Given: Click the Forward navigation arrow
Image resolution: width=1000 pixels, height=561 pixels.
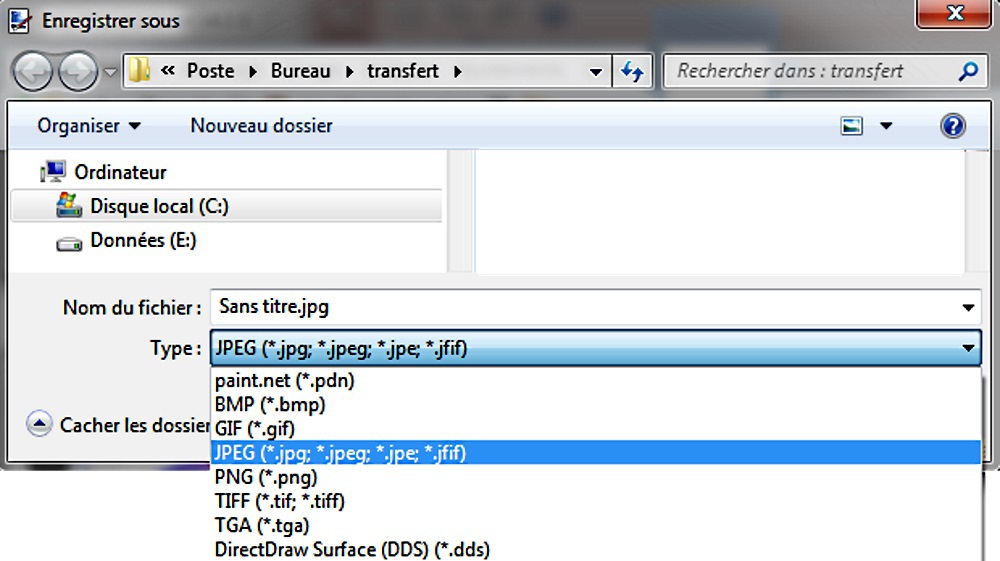Looking at the screenshot, I should (x=78, y=71).
